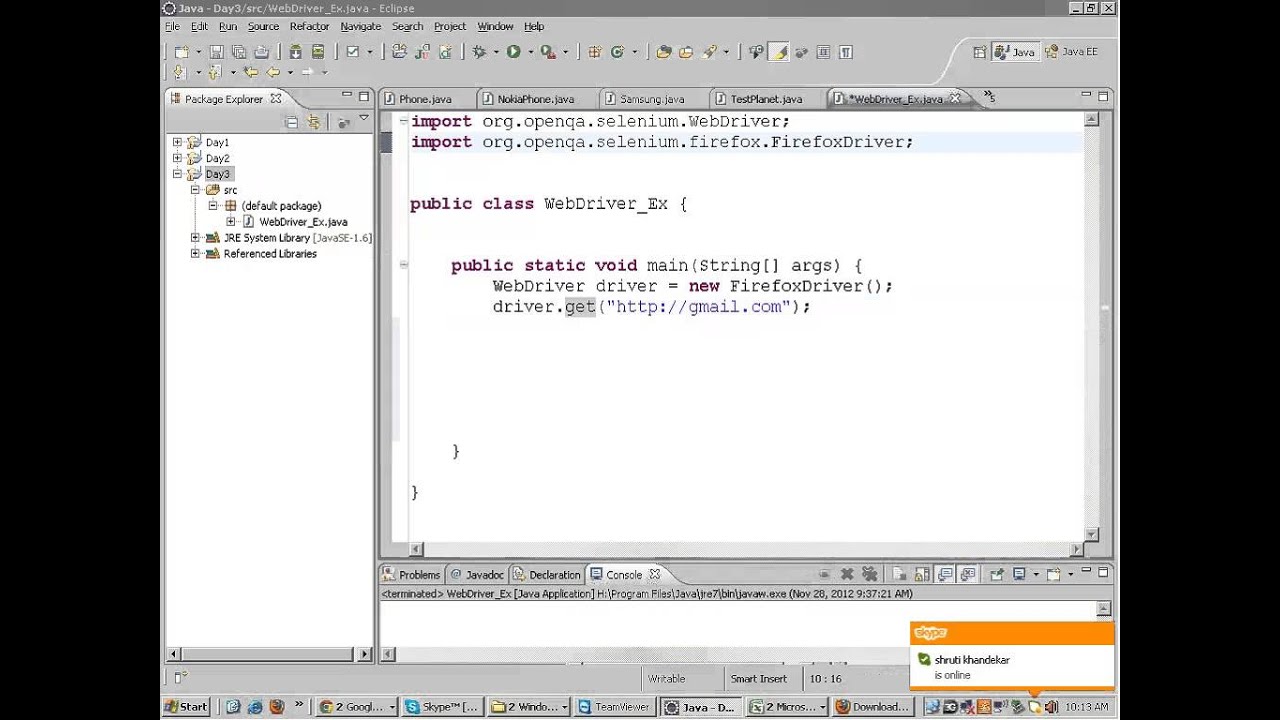Screen dimensions: 1280x720
Task: Click the Save toolbar icon
Action: (216, 52)
